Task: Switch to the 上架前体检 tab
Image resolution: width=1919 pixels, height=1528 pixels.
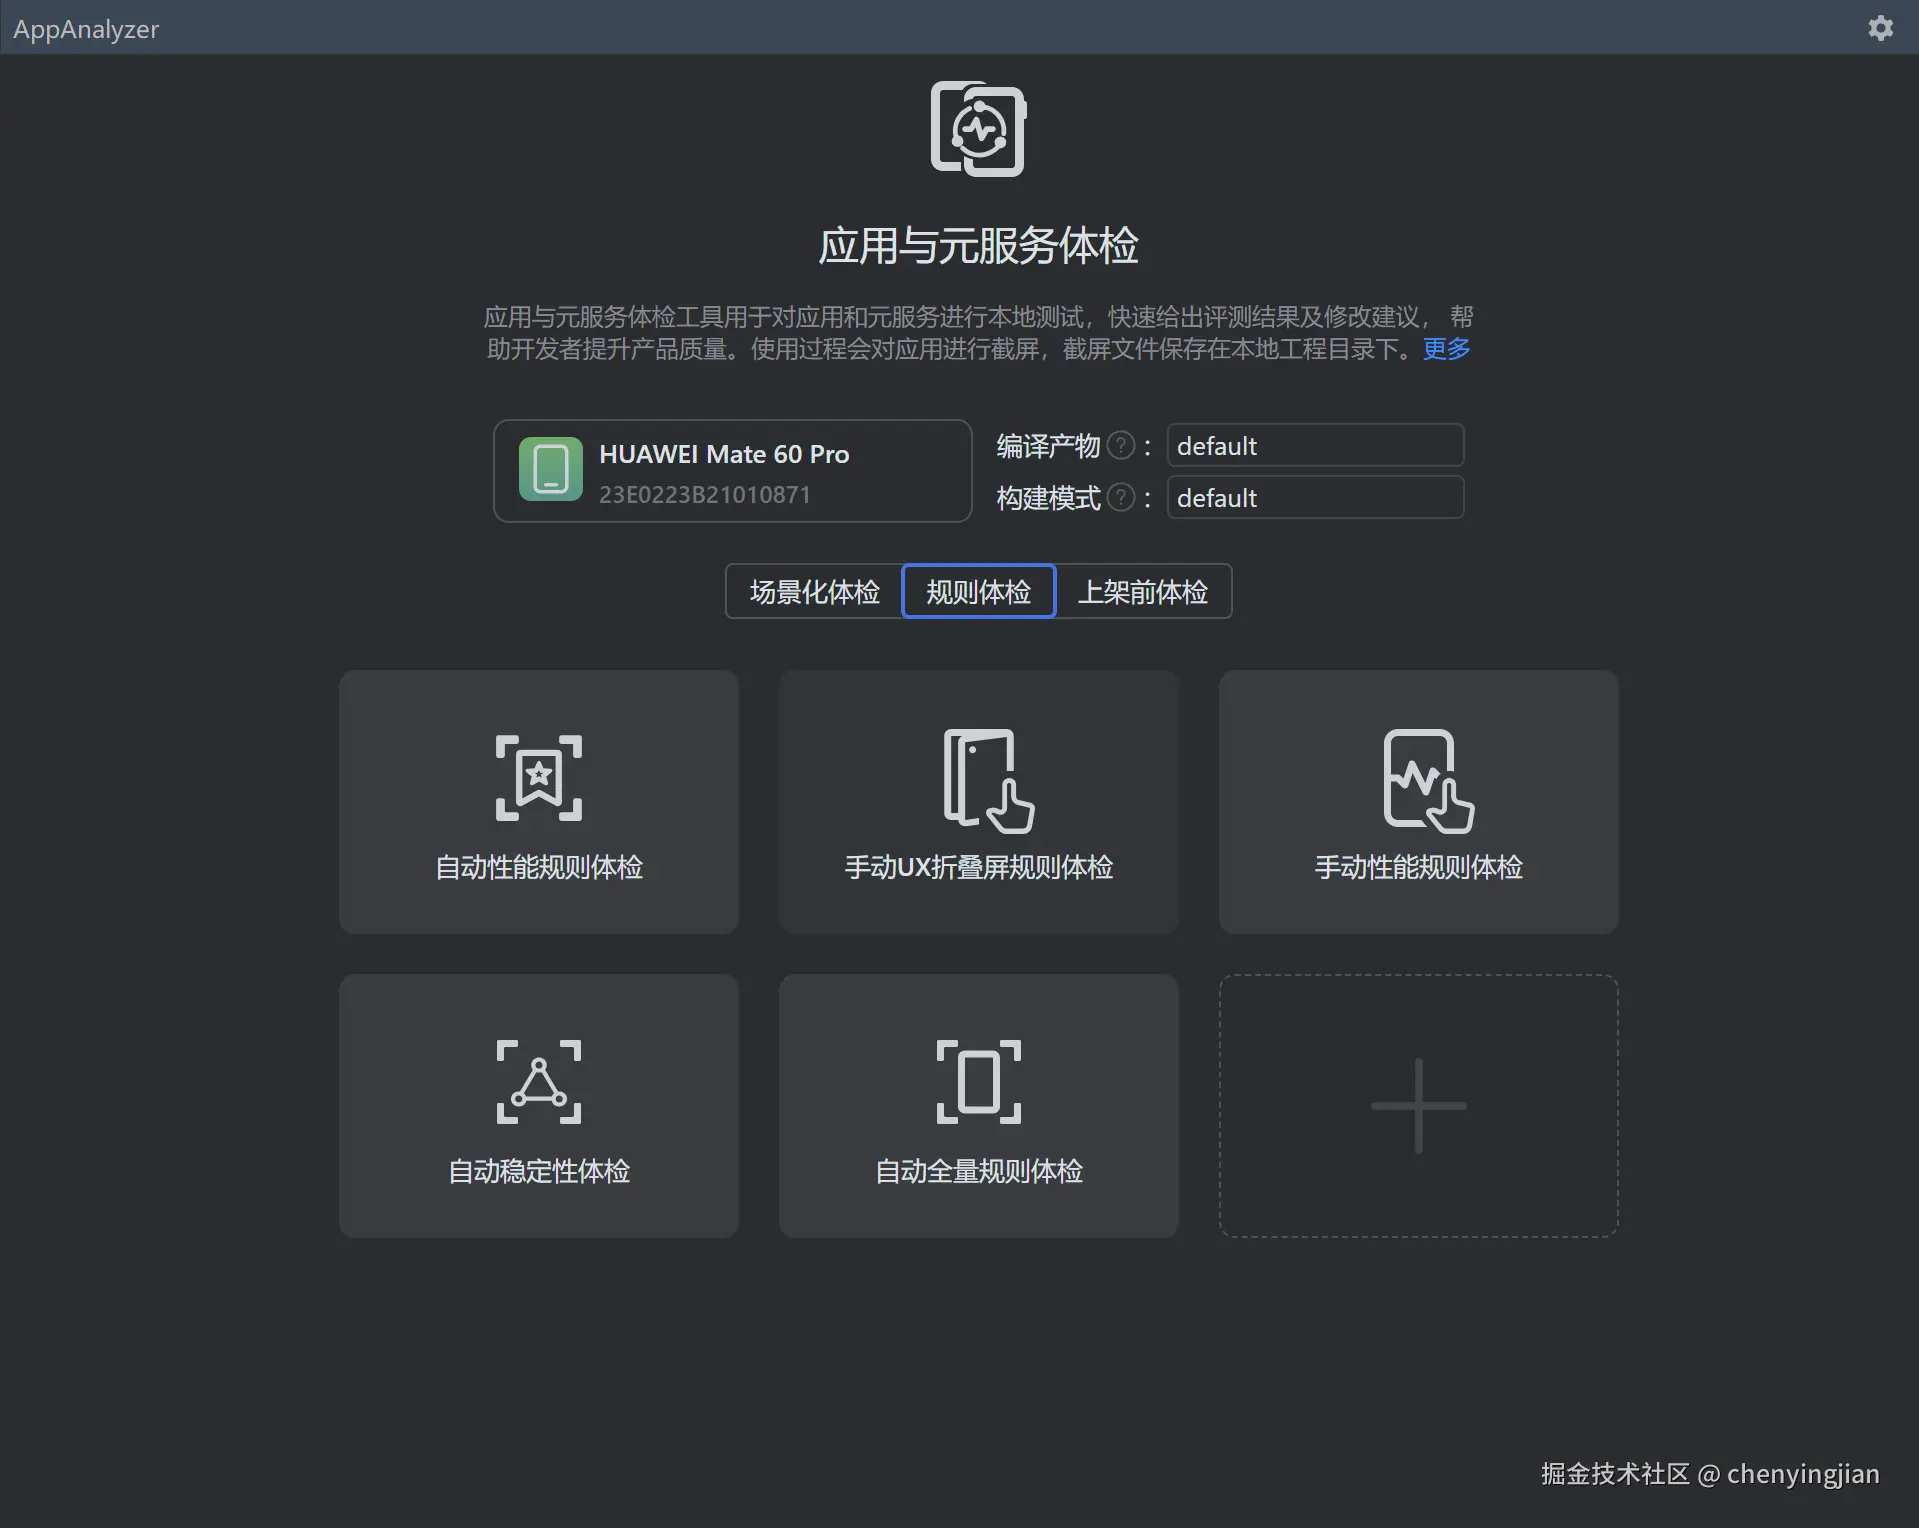Action: click(1145, 591)
